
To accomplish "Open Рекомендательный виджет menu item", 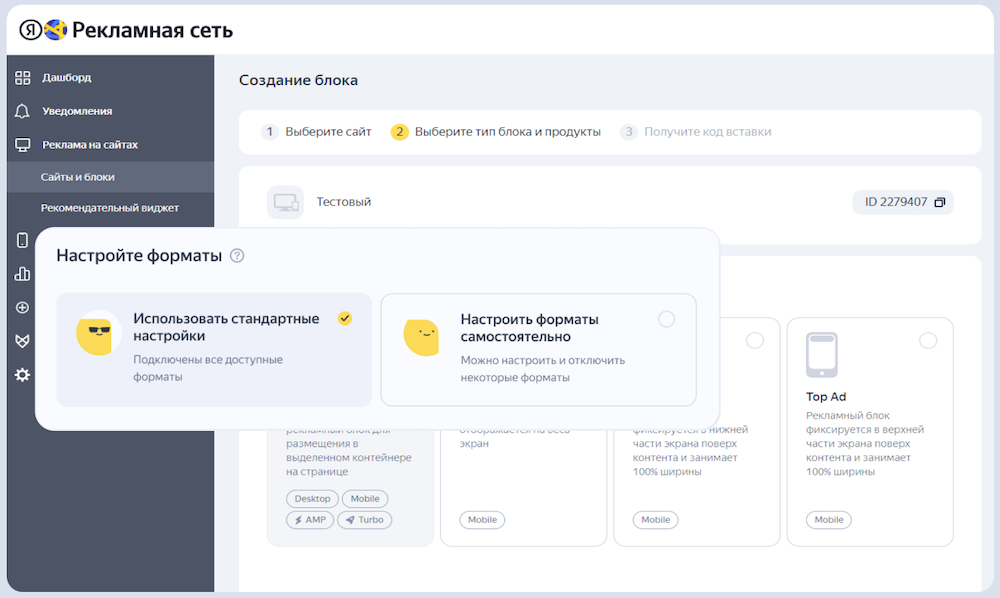I will point(110,208).
